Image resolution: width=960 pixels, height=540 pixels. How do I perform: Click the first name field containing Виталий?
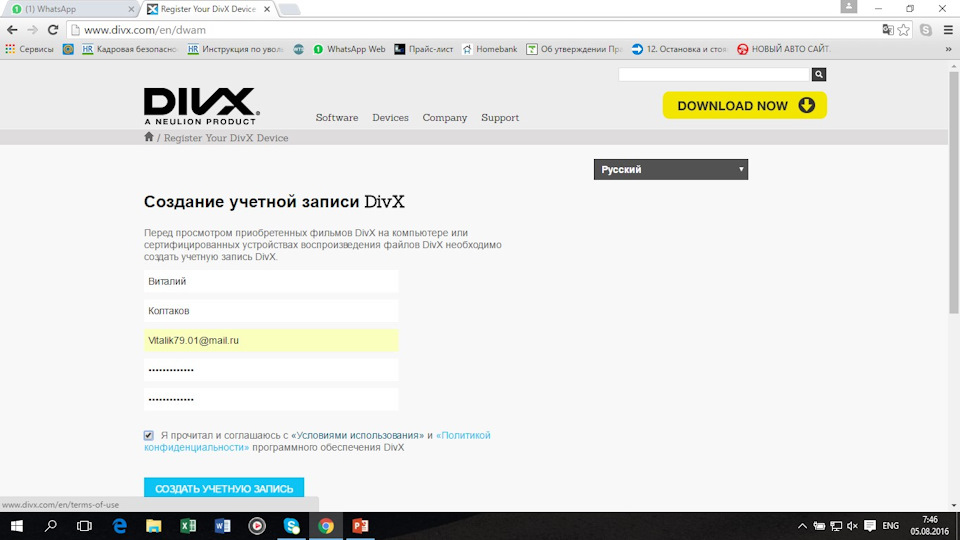[x=271, y=282]
